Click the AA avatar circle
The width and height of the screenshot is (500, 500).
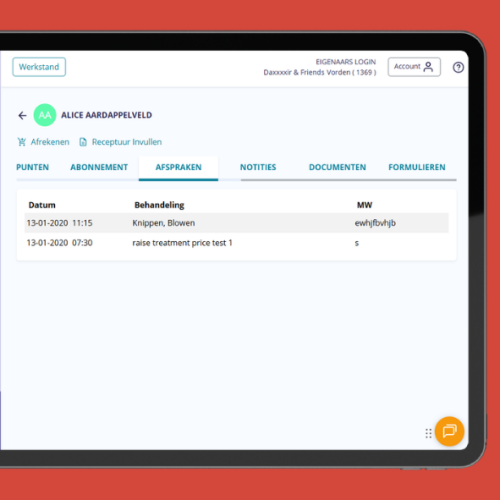[45, 115]
